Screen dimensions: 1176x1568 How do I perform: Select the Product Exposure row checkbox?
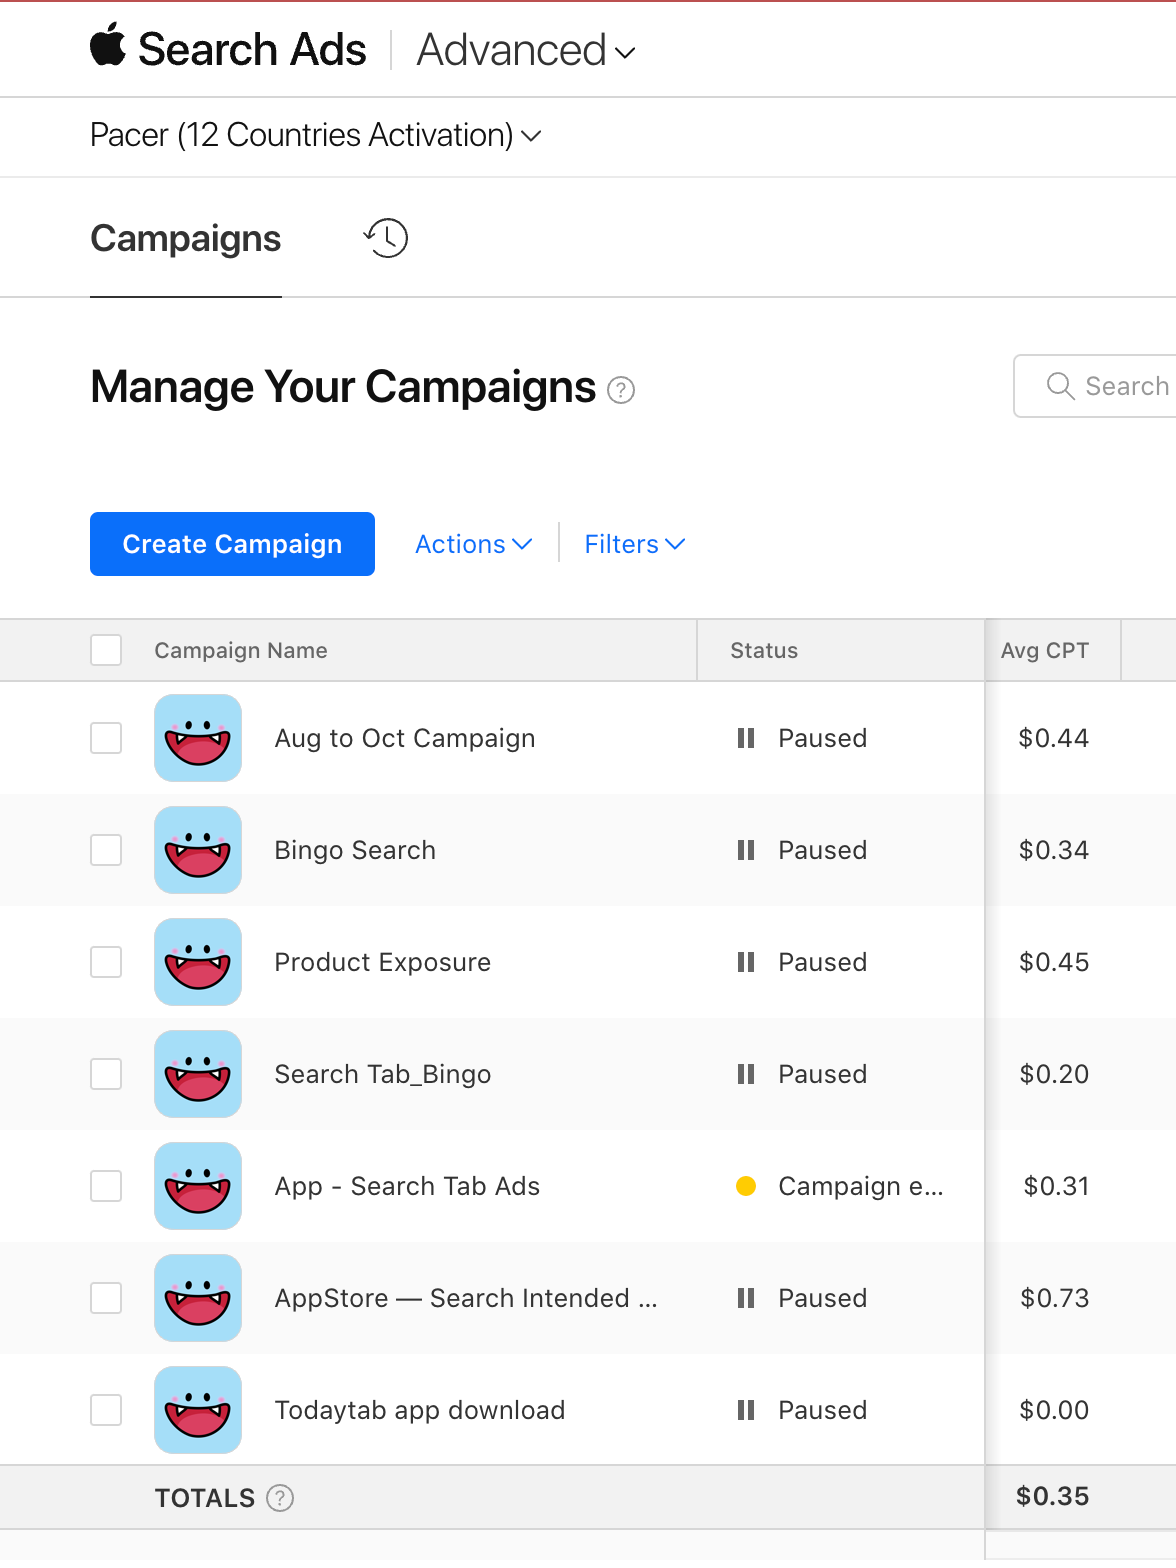click(106, 962)
